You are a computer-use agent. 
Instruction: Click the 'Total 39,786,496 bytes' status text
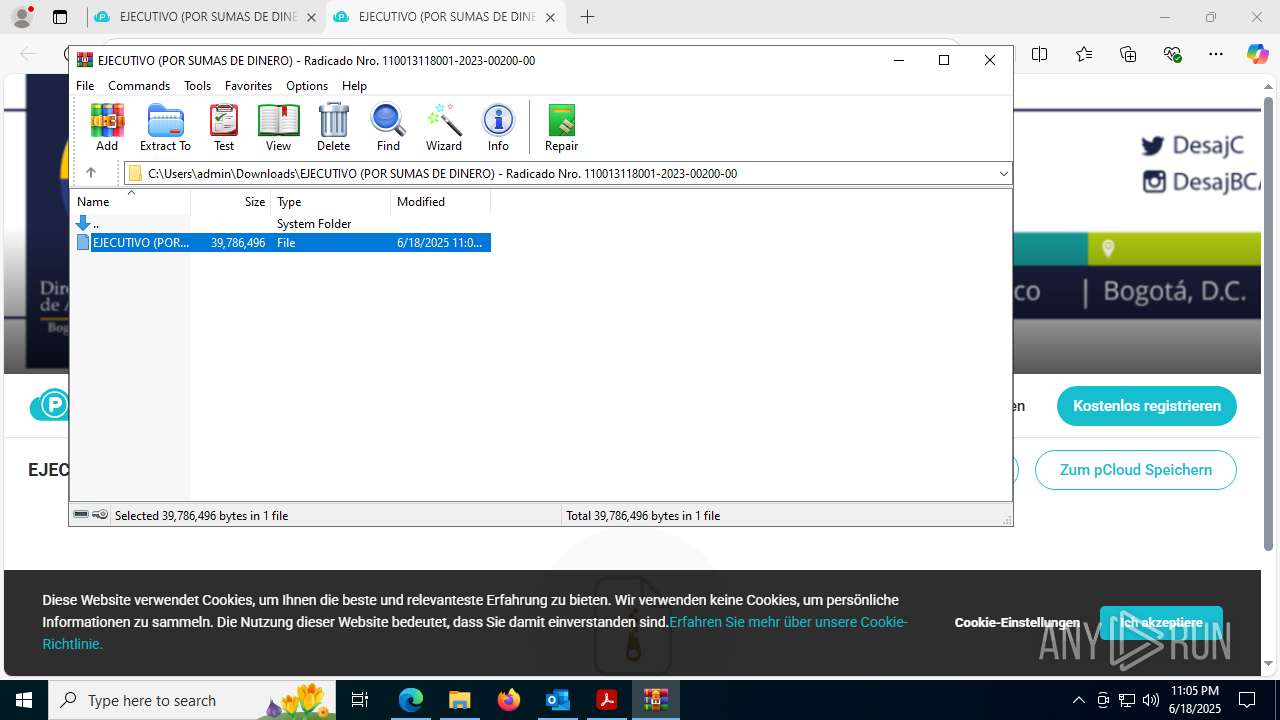[x=643, y=516]
